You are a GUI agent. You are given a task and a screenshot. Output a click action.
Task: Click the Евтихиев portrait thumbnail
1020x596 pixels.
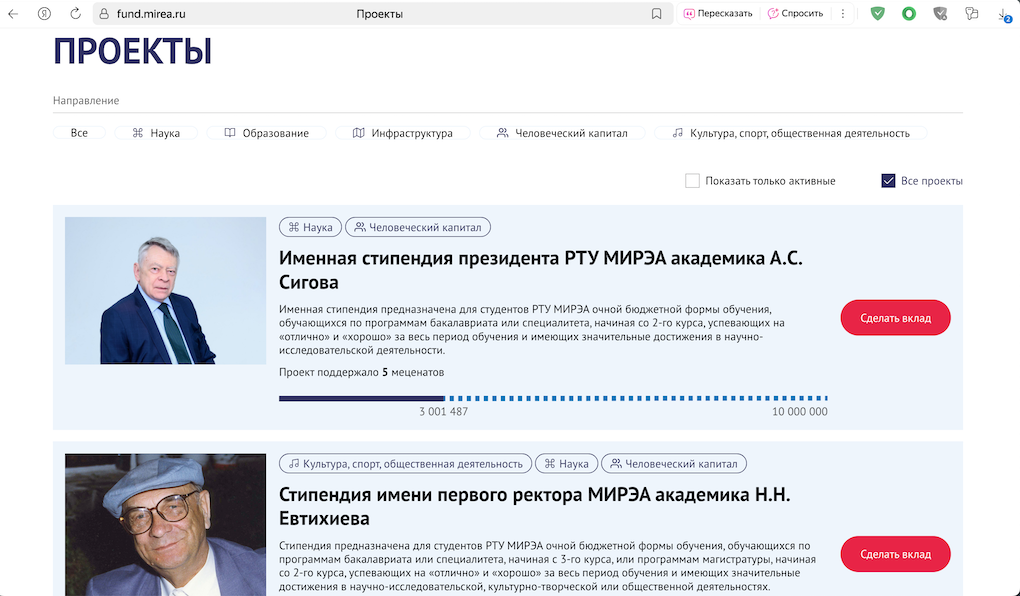pos(165,525)
